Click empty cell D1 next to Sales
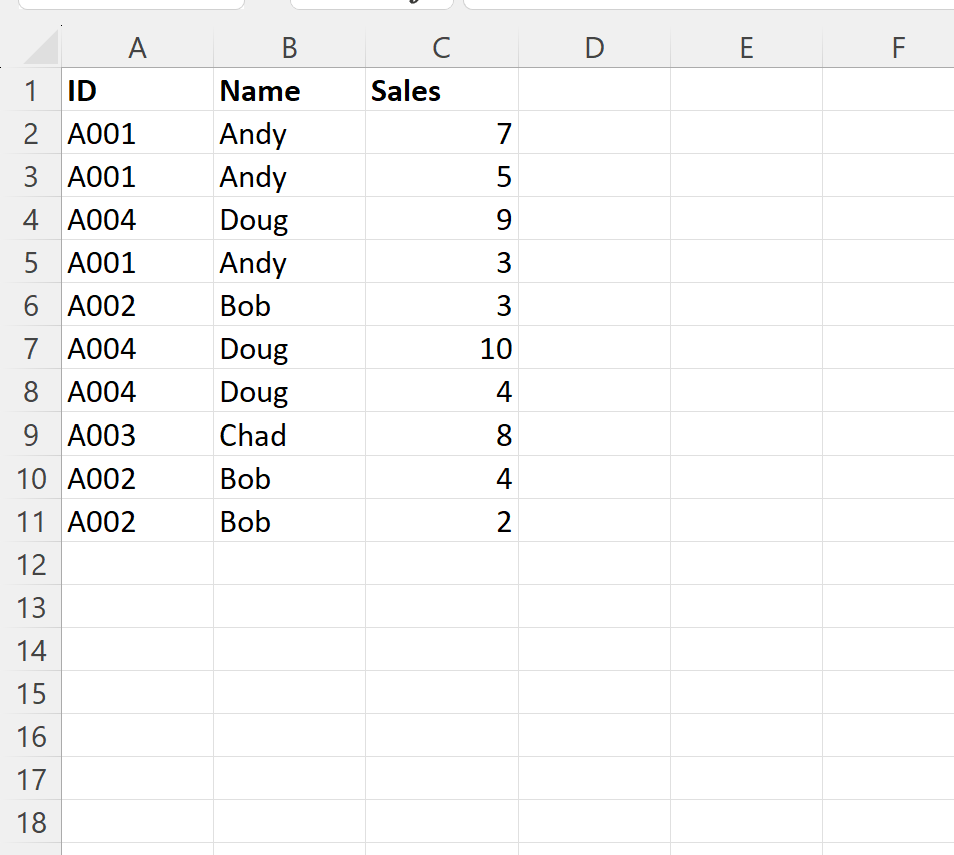Viewport: 954px width, 855px height. (594, 89)
